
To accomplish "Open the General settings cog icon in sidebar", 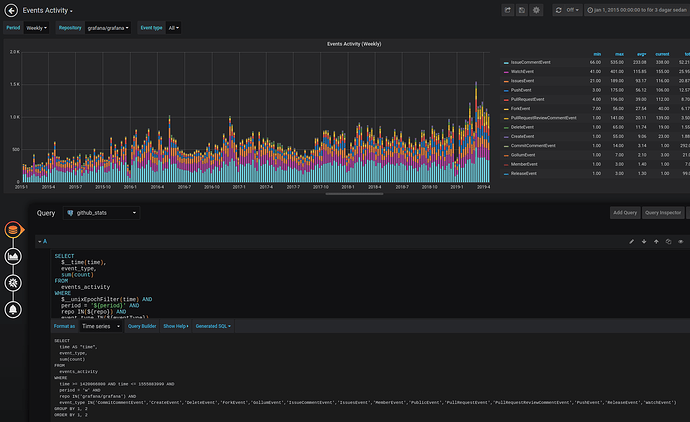I will [14, 284].
